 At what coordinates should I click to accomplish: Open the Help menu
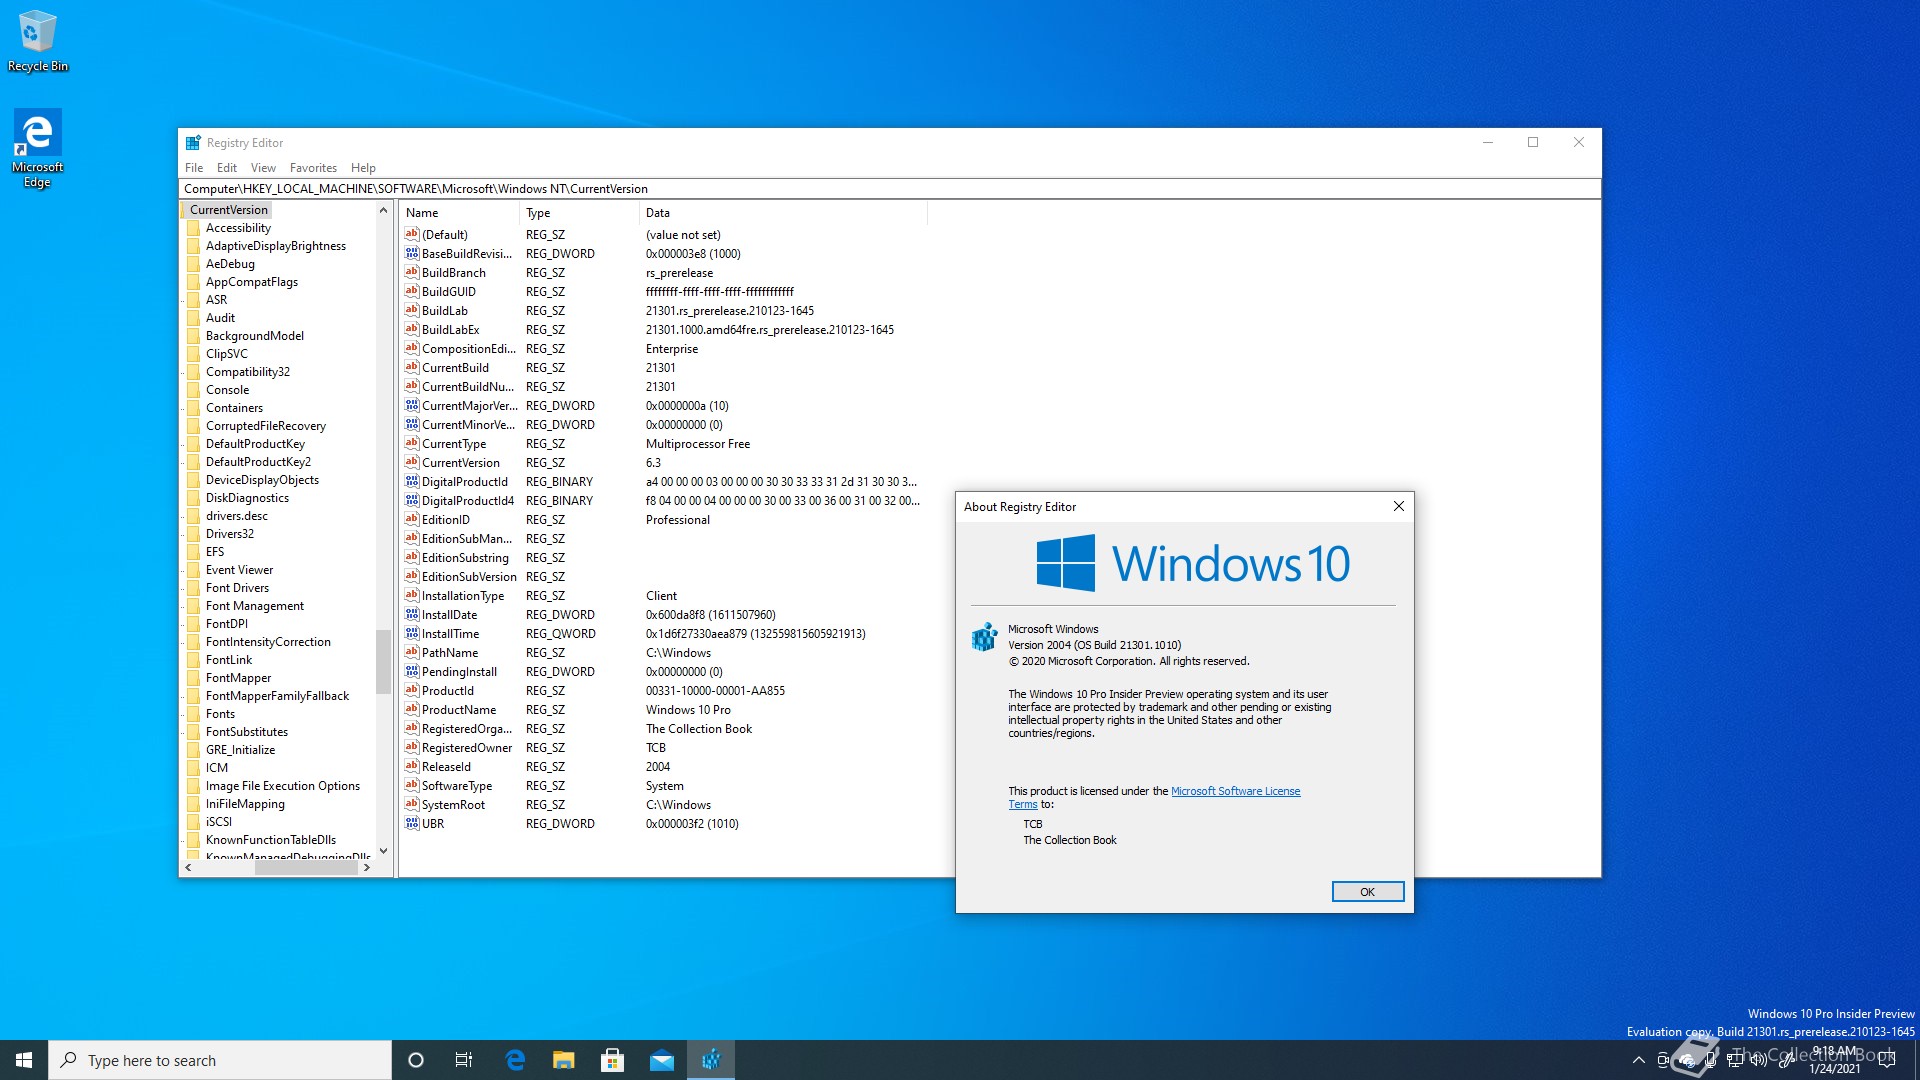click(x=363, y=168)
